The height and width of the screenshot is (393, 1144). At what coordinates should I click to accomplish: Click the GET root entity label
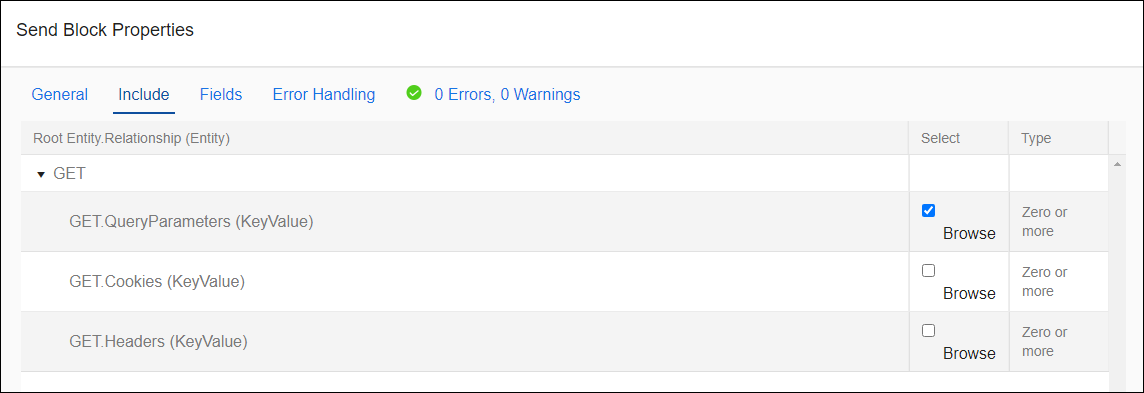coord(69,175)
